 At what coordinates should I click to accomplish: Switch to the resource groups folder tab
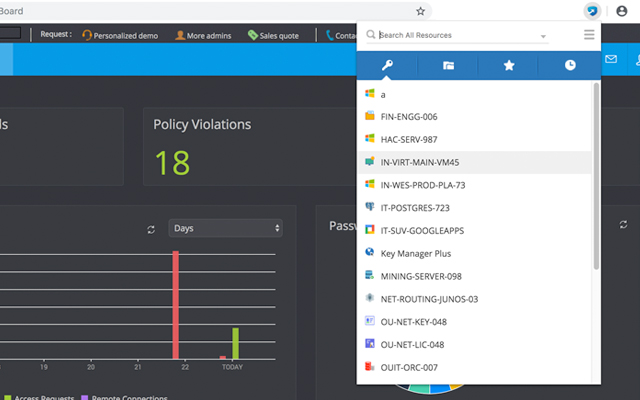click(448, 65)
